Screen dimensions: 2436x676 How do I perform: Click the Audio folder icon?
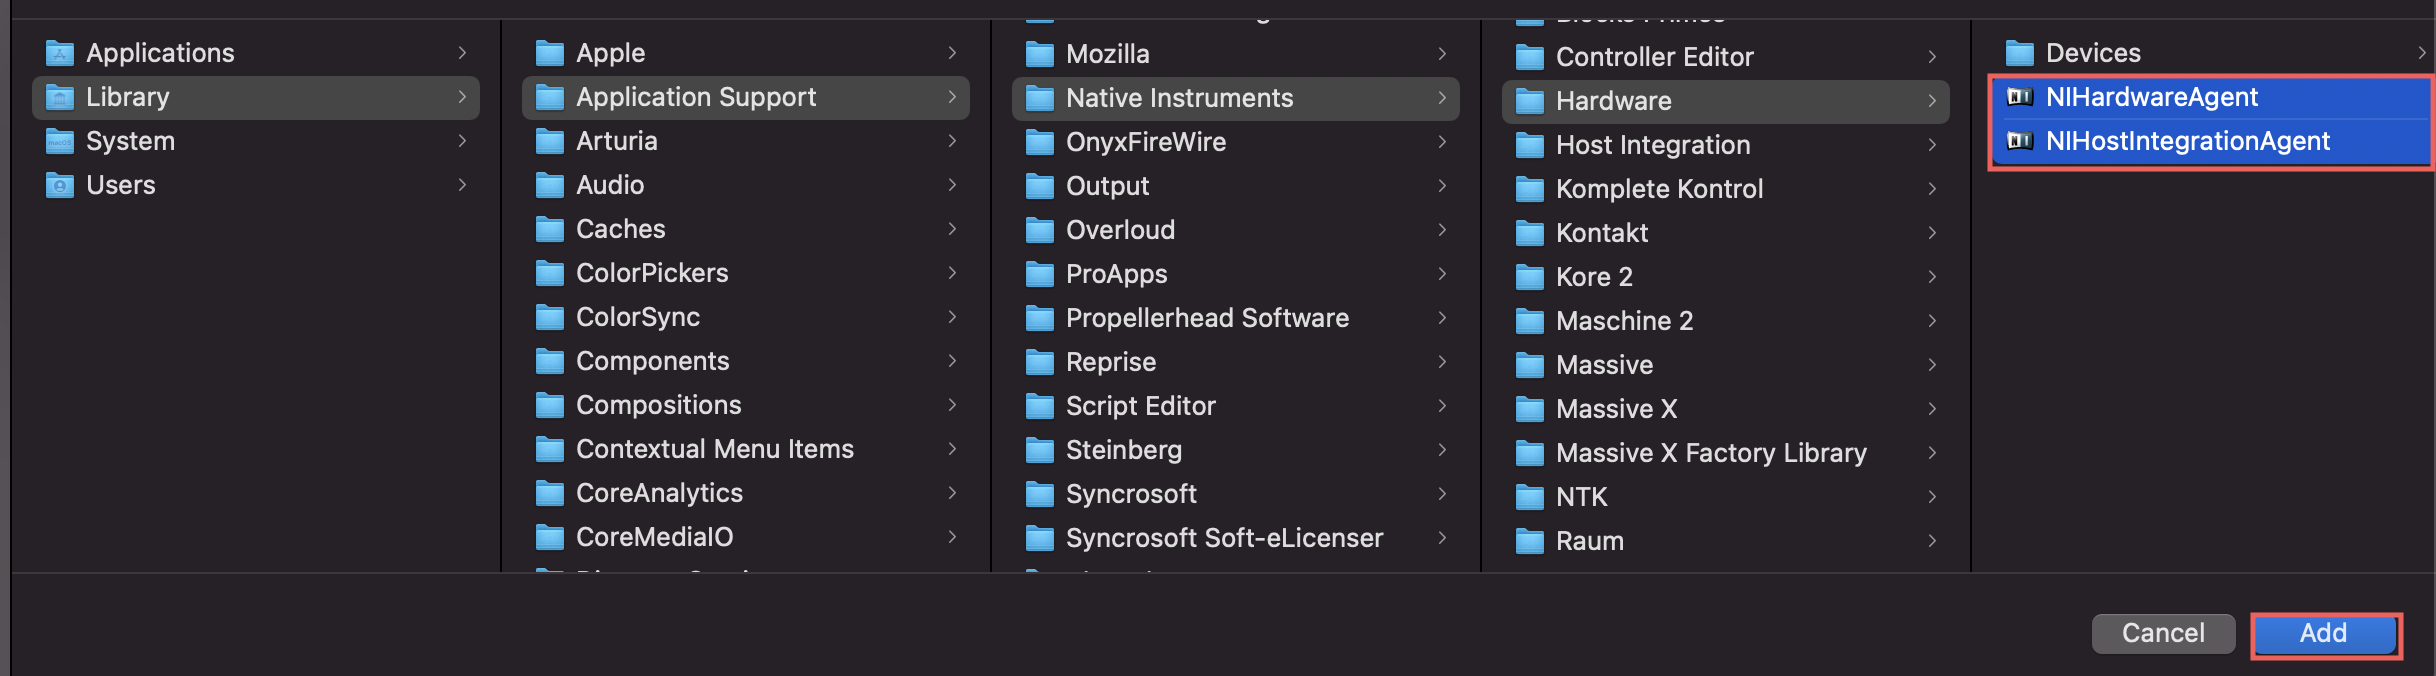[x=550, y=185]
